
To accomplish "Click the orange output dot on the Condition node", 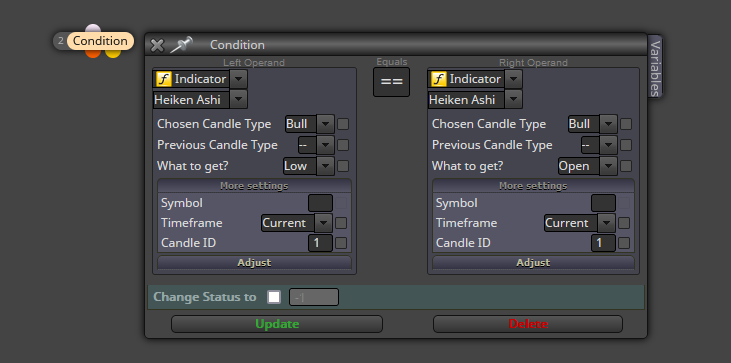I will click(93, 53).
